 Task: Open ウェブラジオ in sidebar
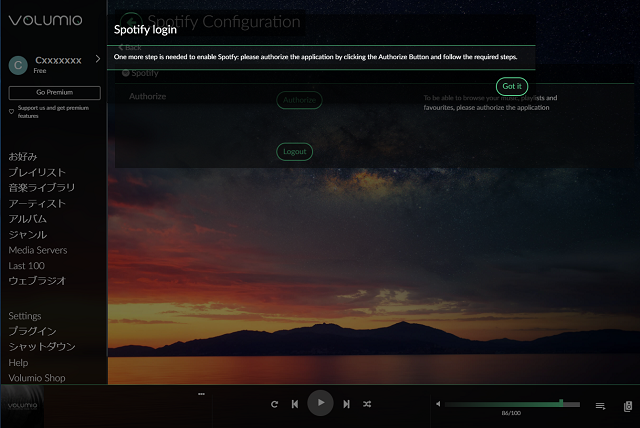(37, 281)
